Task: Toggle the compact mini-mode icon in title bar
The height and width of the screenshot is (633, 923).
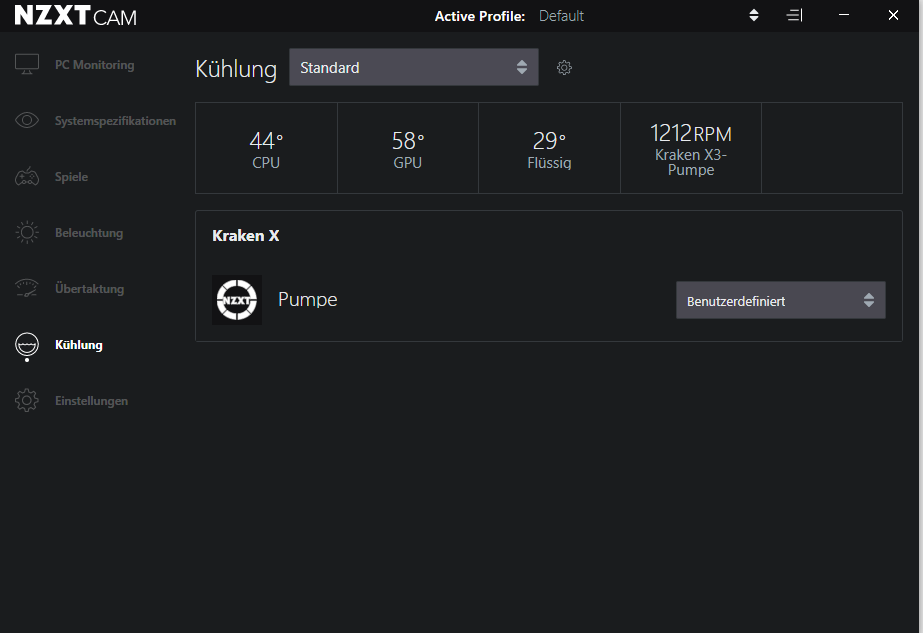Action: (795, 15)
